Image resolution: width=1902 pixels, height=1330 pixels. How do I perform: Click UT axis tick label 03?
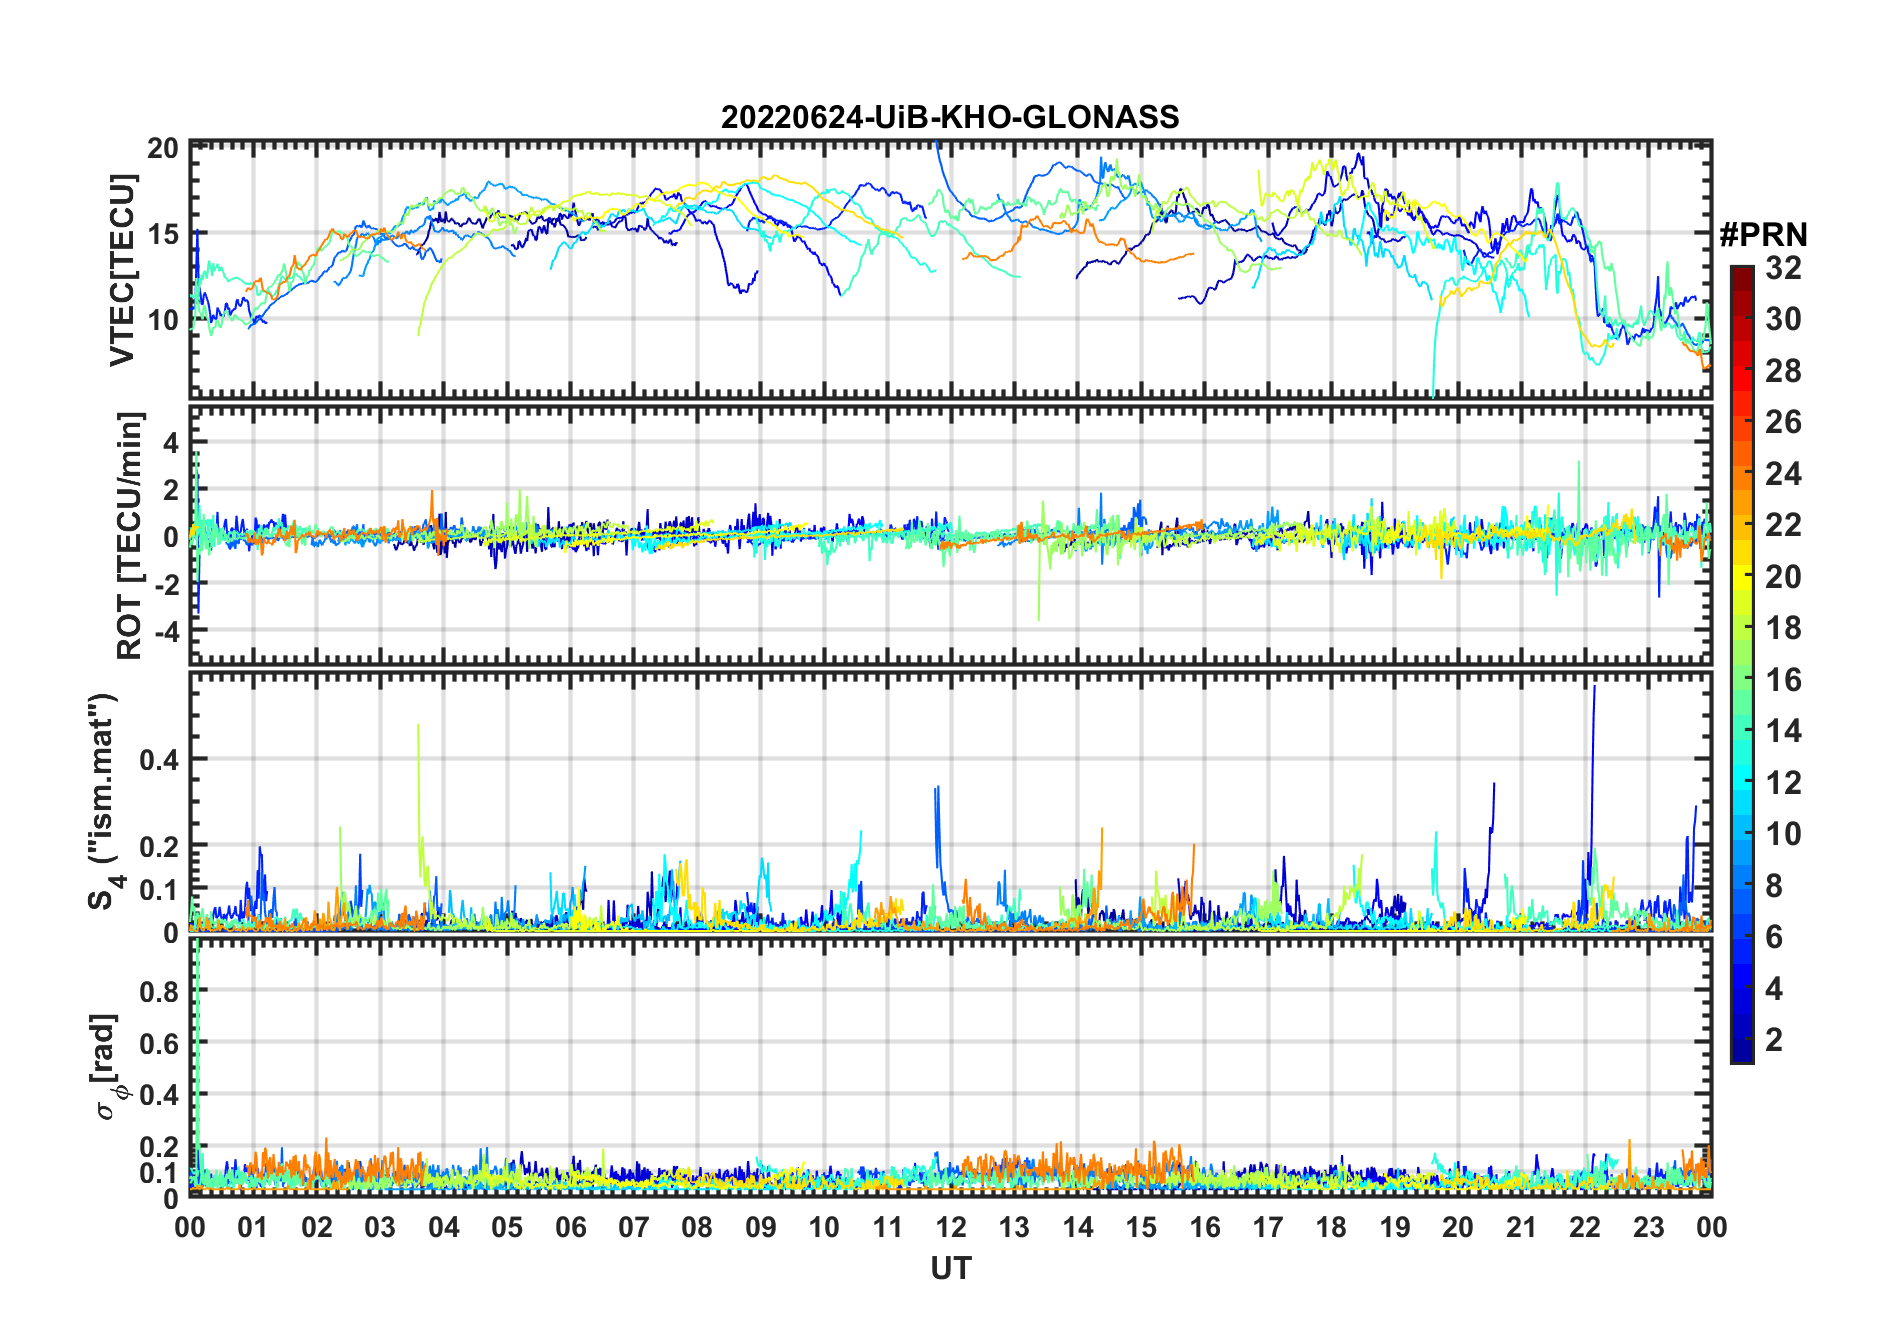(x=380, y=1227)
